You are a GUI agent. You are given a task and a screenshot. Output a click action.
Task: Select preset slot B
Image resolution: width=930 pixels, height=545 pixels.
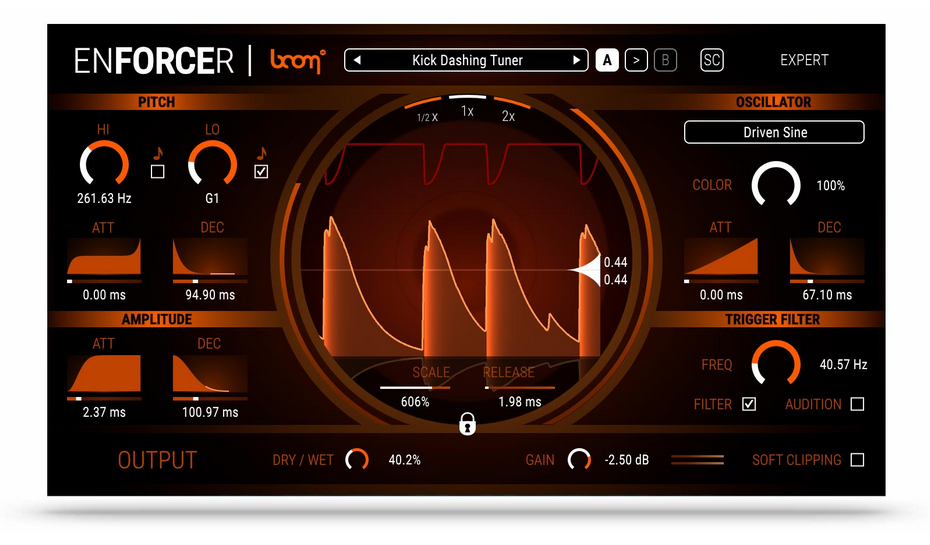point(665,60)
